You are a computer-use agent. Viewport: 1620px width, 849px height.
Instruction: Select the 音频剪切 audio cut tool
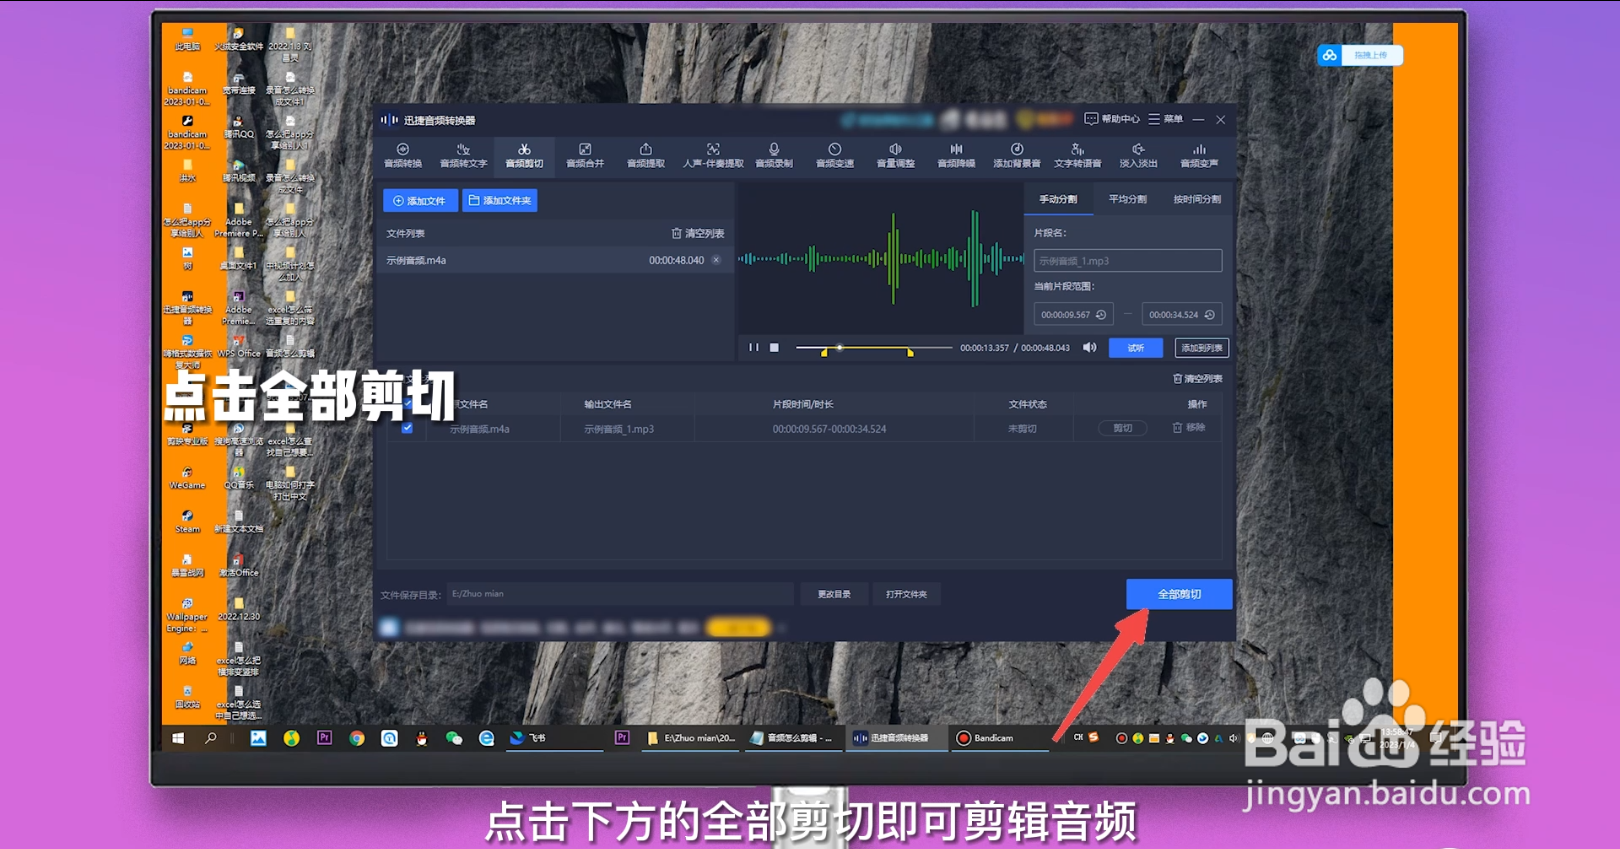coord(524,155)
